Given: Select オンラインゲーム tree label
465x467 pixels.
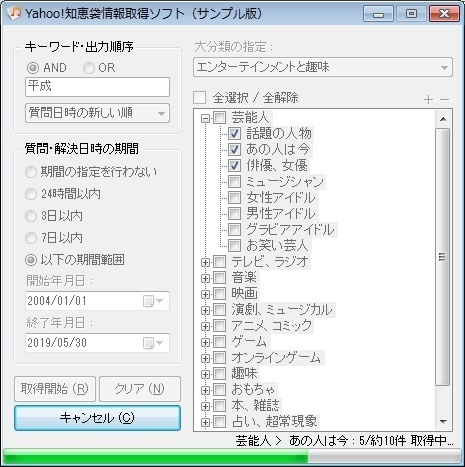Looking at the screenshot, I should coord(276,358).
